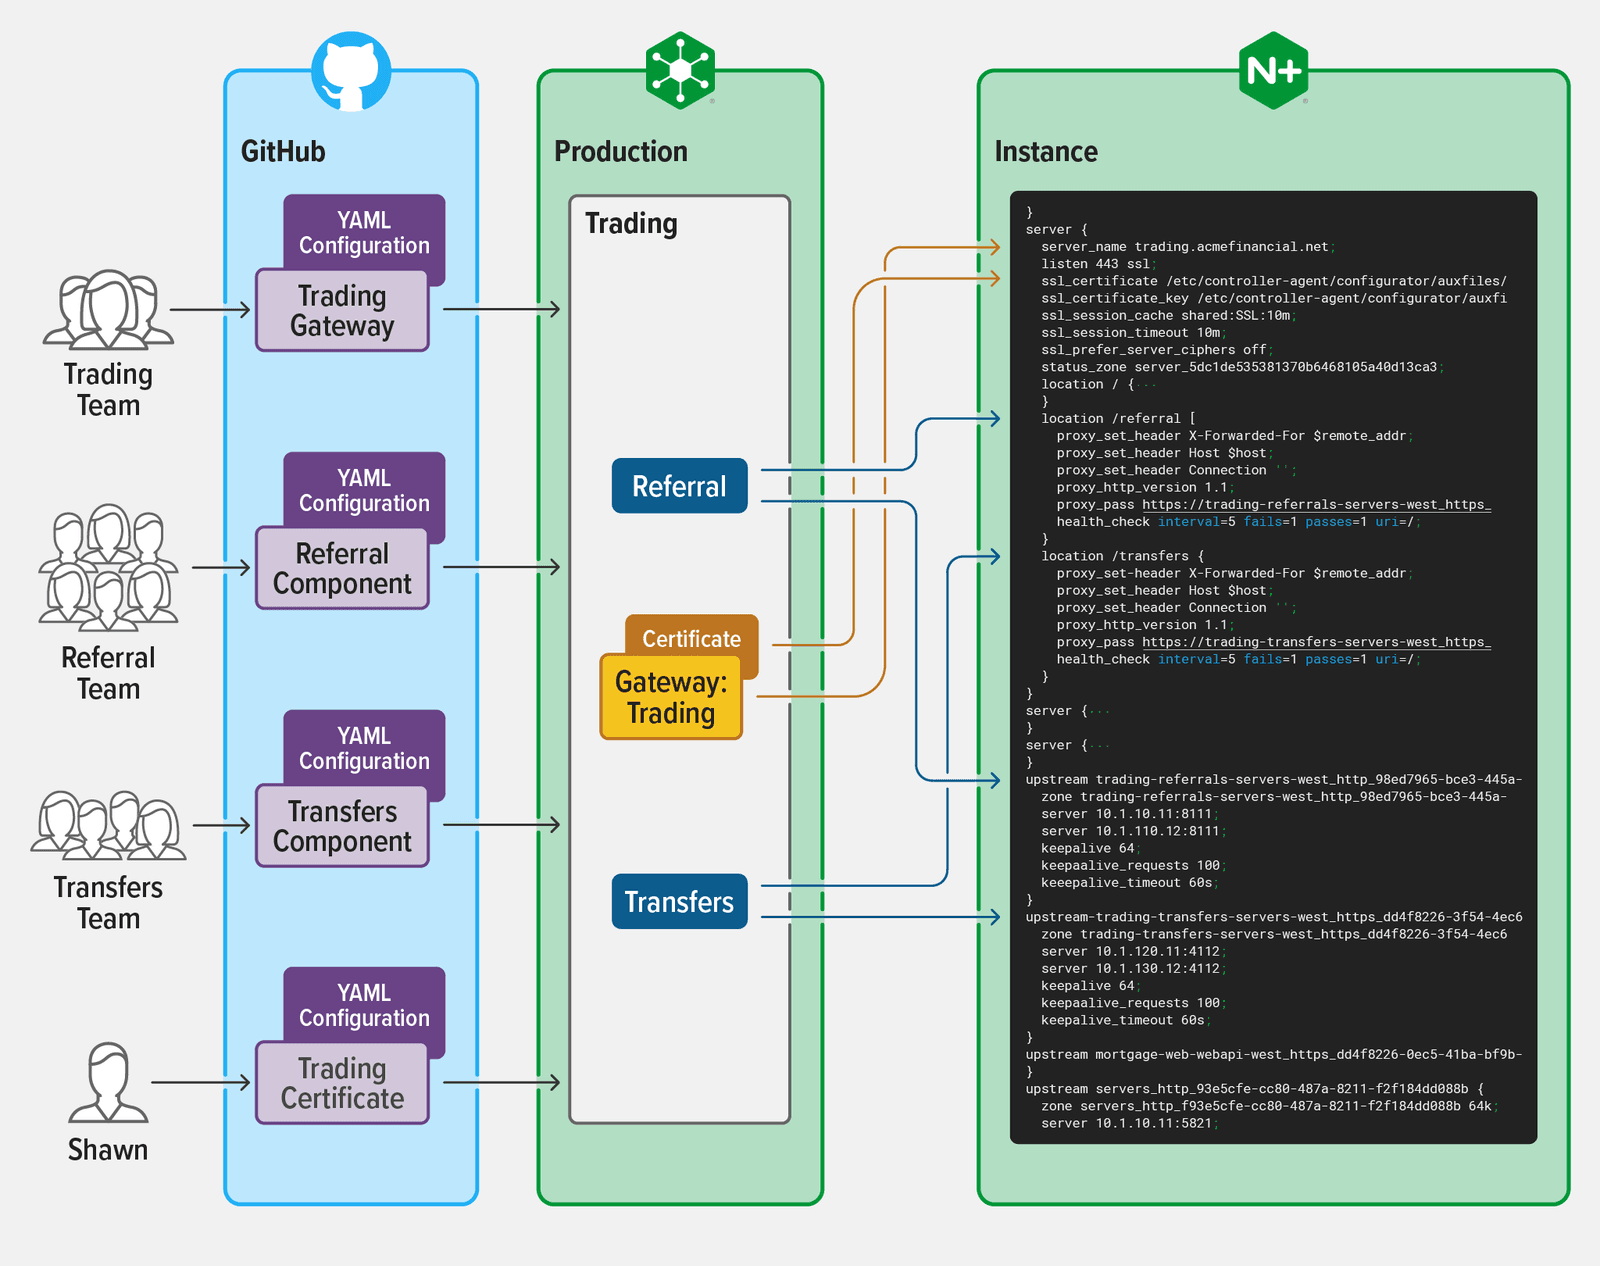
Task: Toggle the Transfers component in Trading
Action: coord(679,901)
